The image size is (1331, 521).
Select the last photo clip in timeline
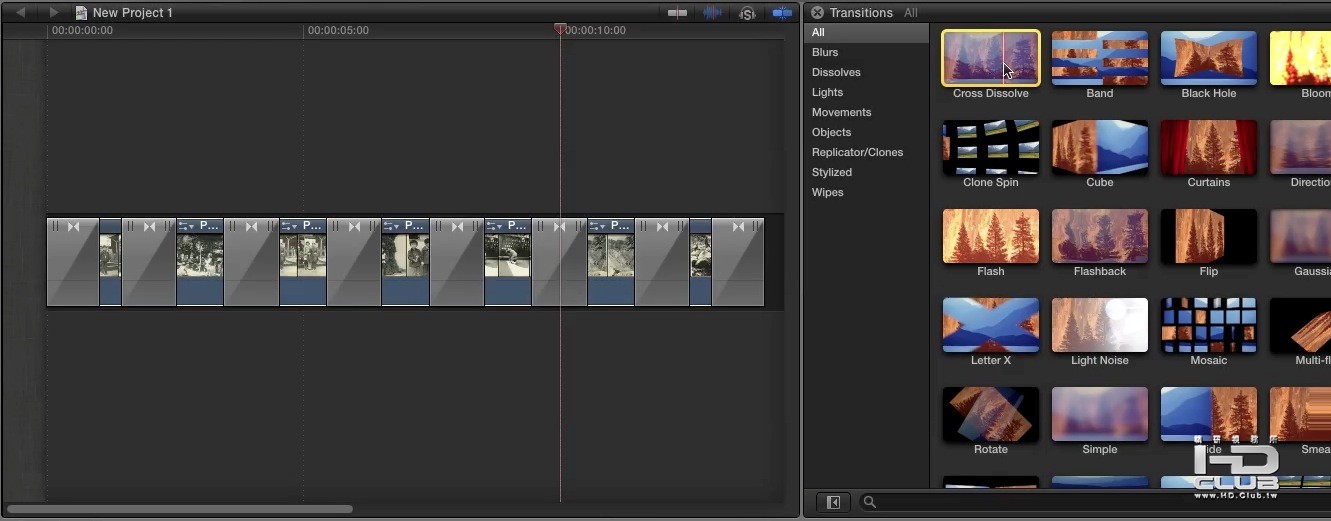point(700,262)
